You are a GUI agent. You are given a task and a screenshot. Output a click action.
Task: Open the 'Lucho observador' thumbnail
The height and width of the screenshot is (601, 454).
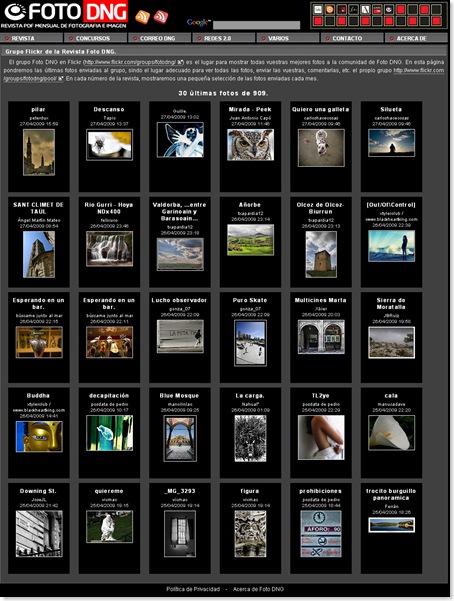[180, 336]
